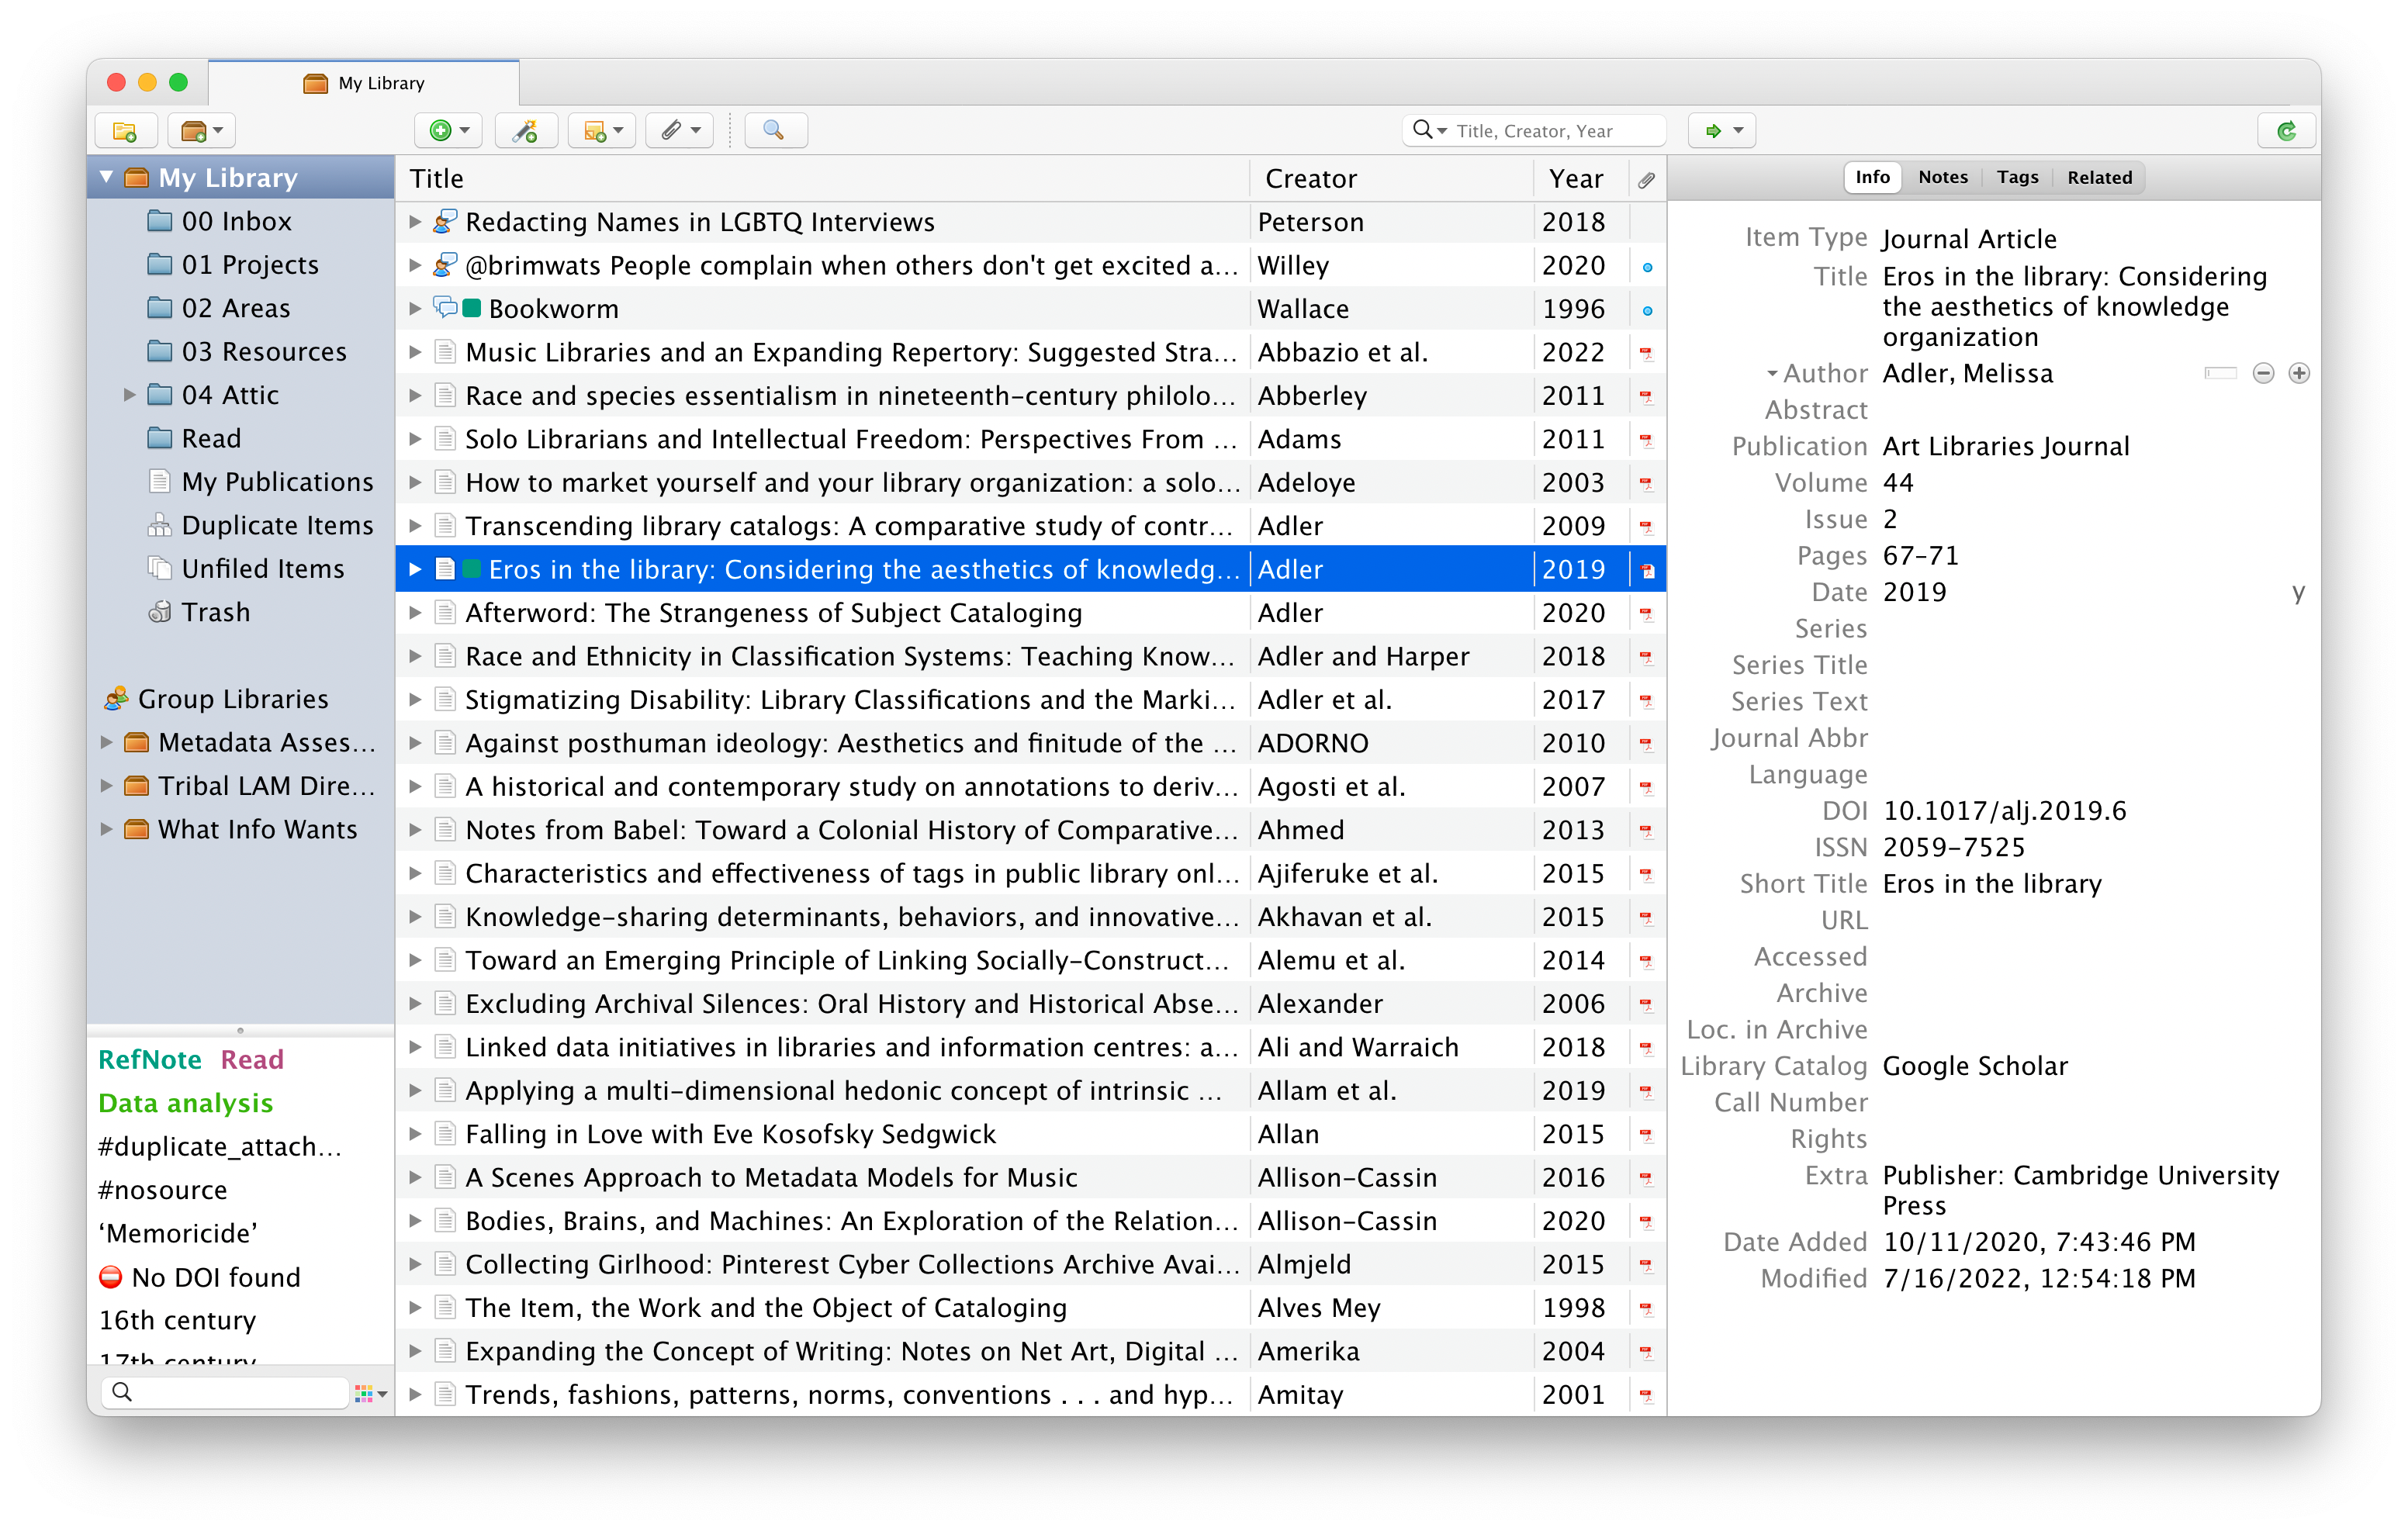Click the New Collection folder icon
Screen dimensions: 2408x1531
pyautogui.click(x=125, y=131)
